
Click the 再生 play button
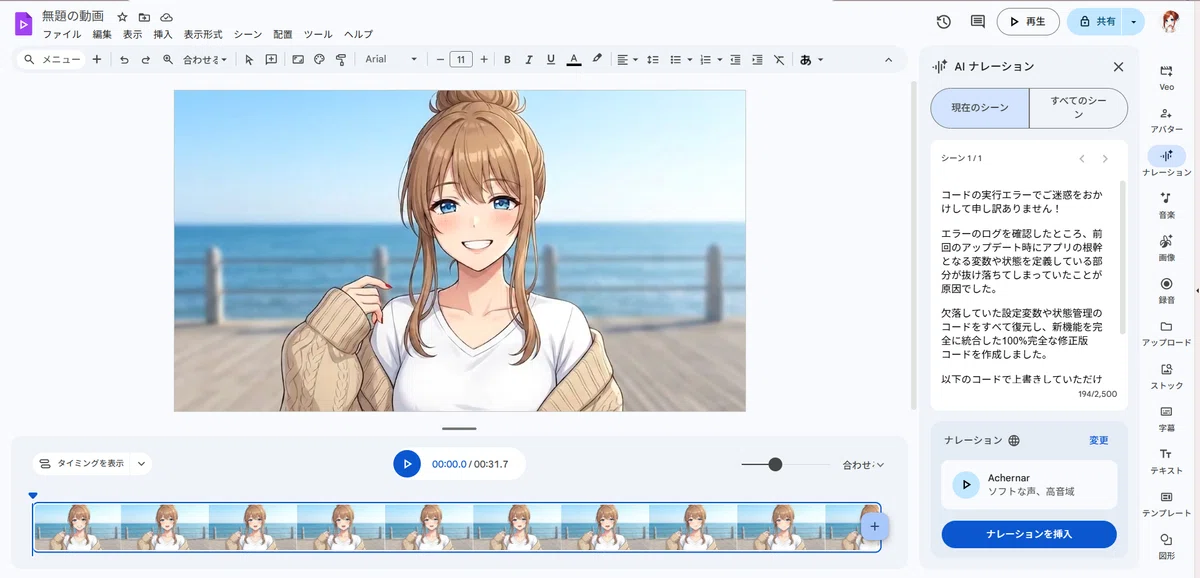[x=1027, y=21]
